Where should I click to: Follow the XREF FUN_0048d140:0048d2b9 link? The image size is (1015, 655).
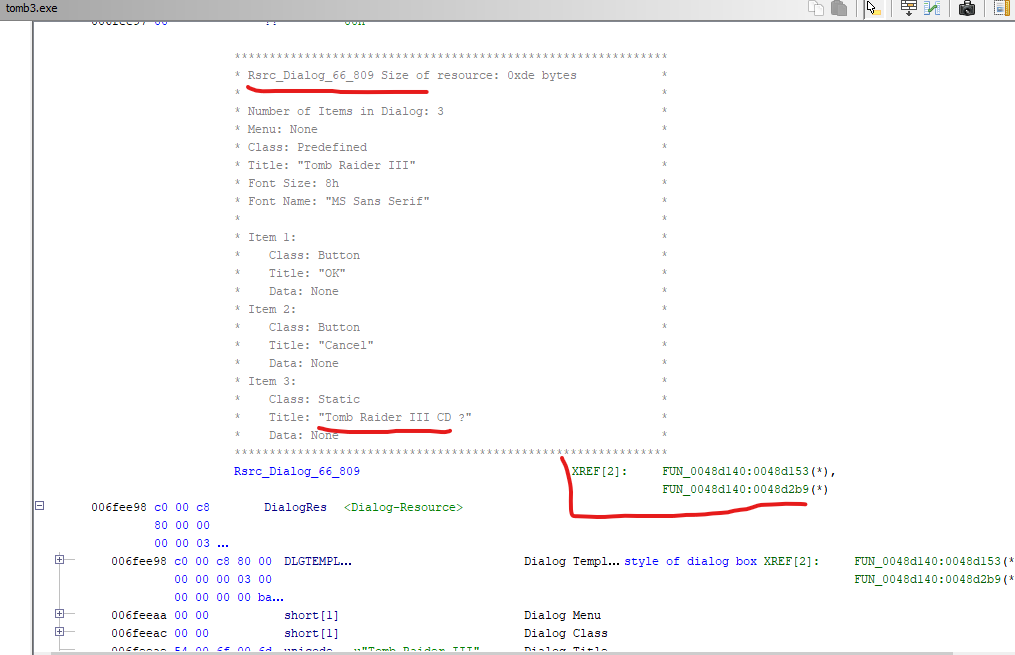744,489
